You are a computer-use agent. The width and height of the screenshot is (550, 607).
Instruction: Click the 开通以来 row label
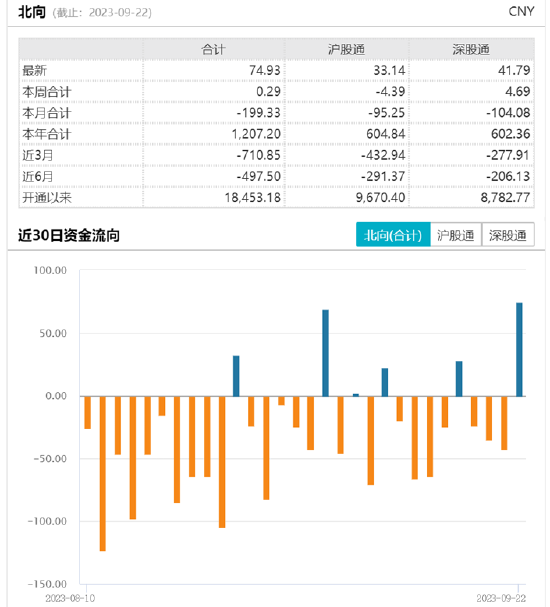47,197
